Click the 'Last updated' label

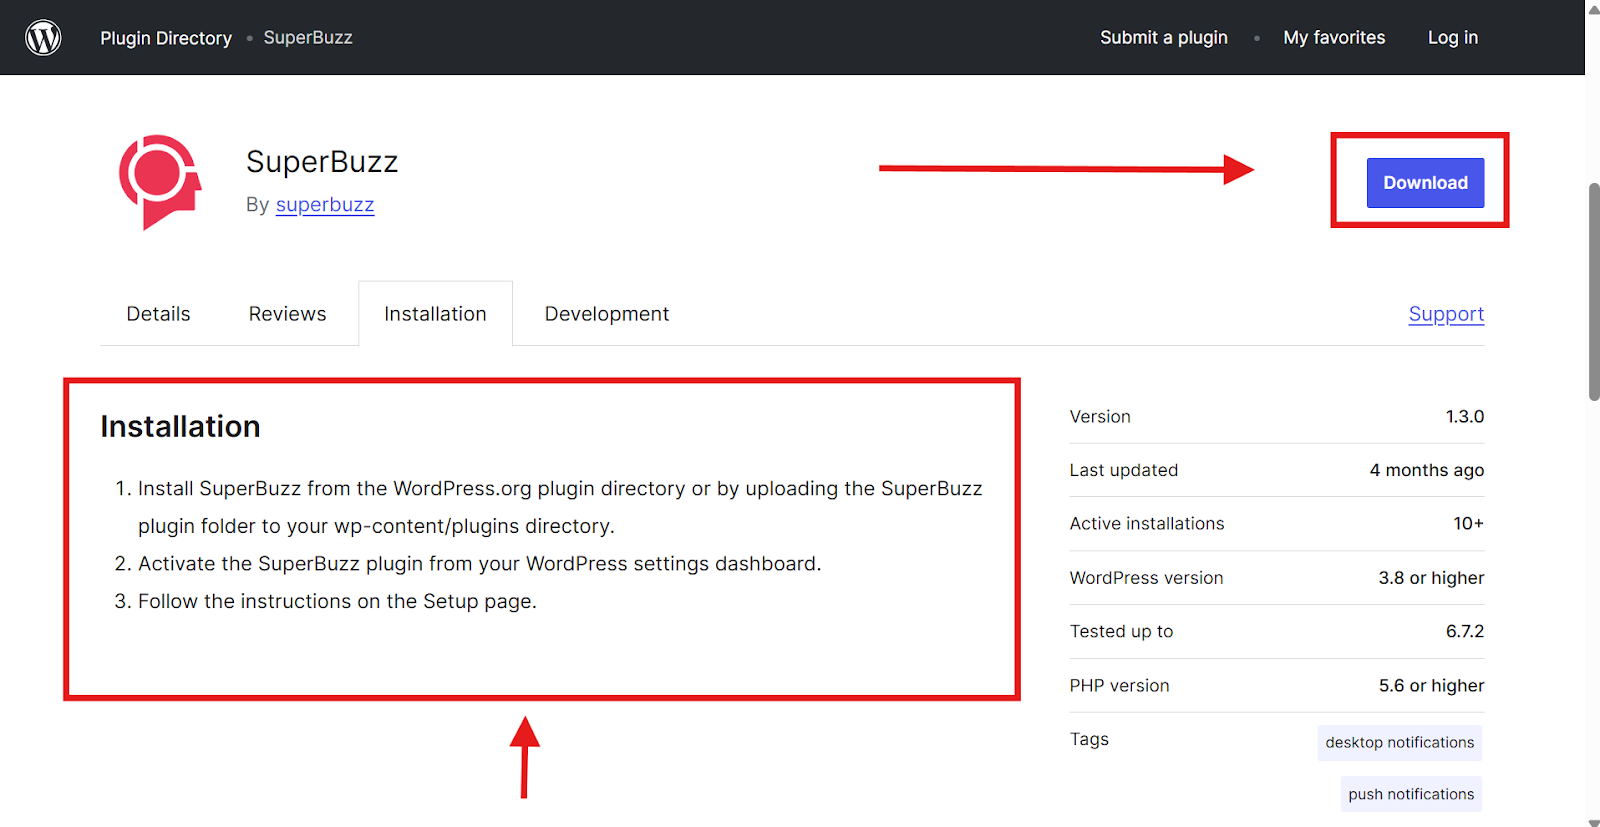pyautogui.click(x=1124, y=470)
